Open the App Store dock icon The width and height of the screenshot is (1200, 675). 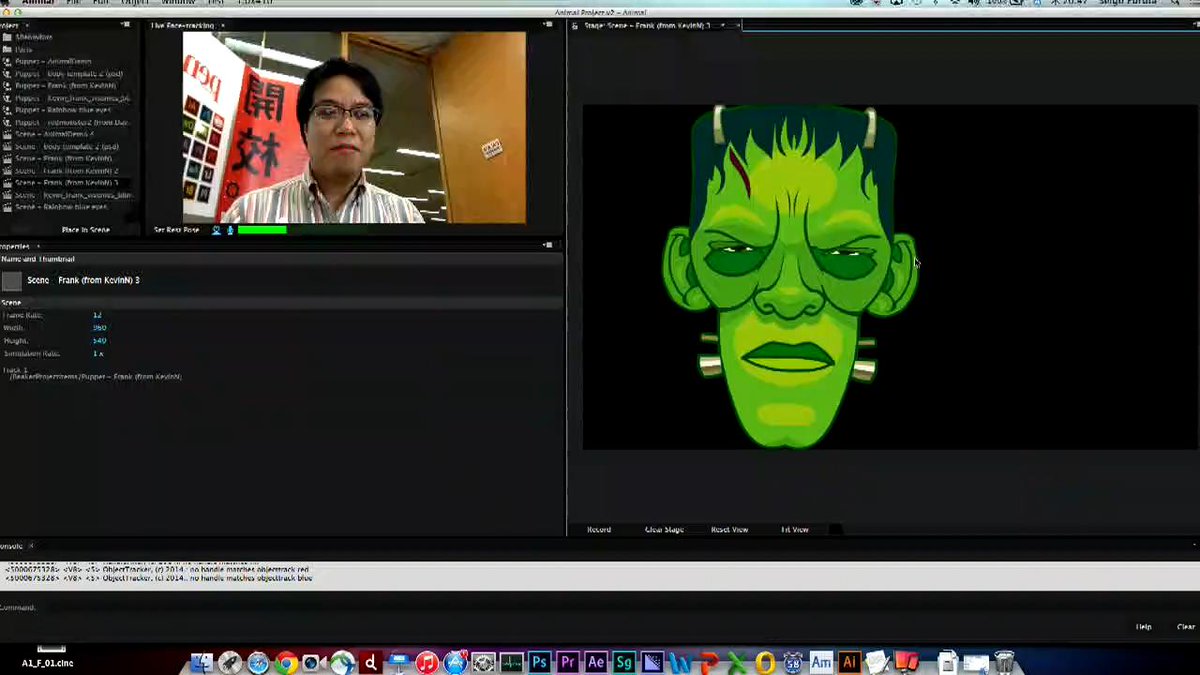click(x=455, y=662)
